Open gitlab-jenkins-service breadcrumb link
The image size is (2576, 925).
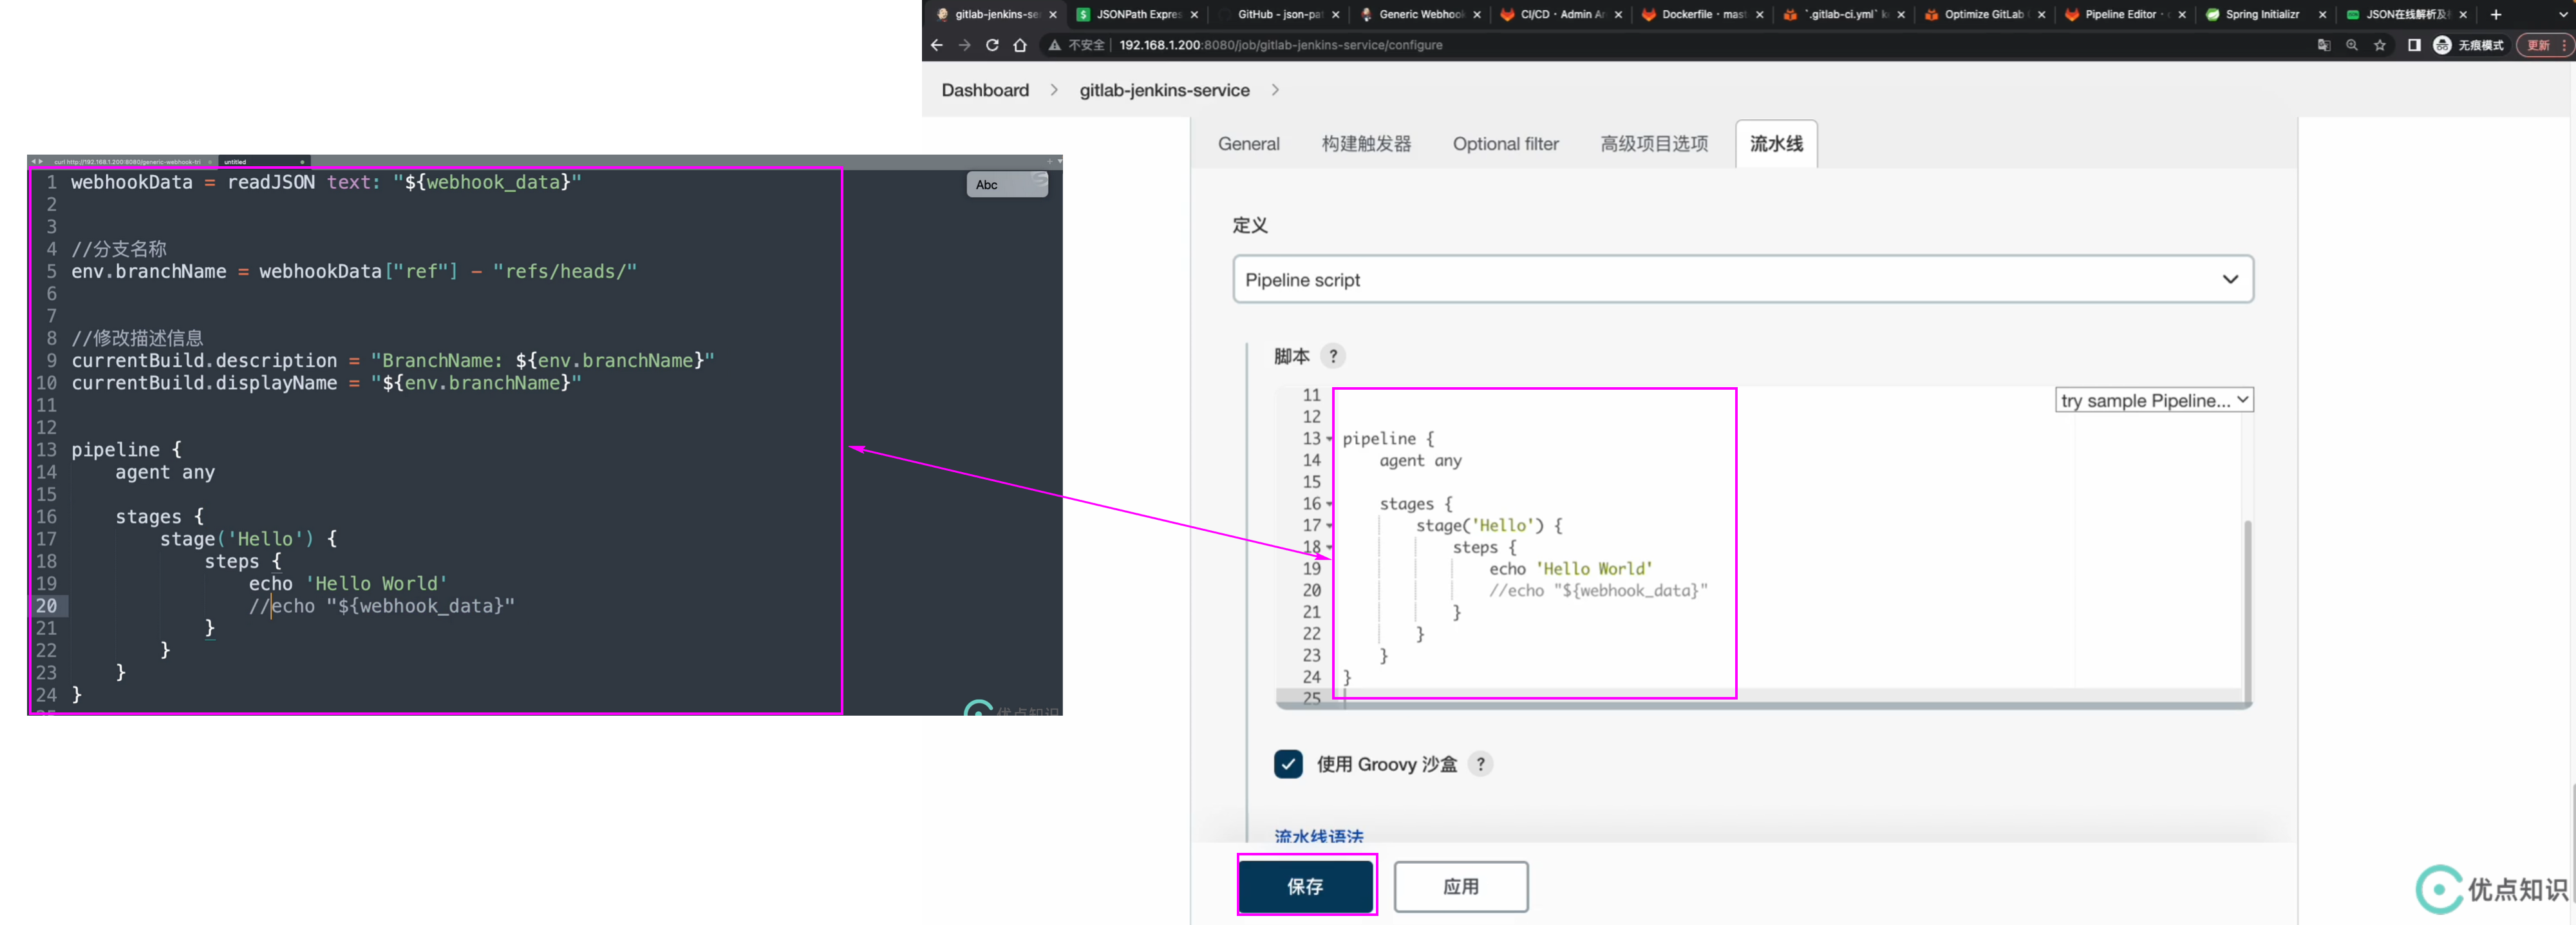1164,90
